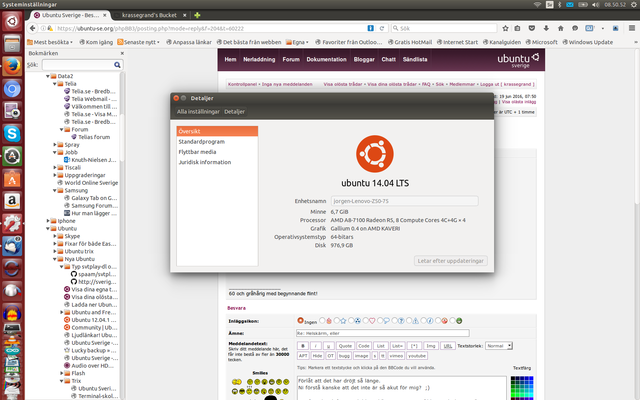Open Chromium browser from the launcher
Screen dimensions: 640x400
12,88
